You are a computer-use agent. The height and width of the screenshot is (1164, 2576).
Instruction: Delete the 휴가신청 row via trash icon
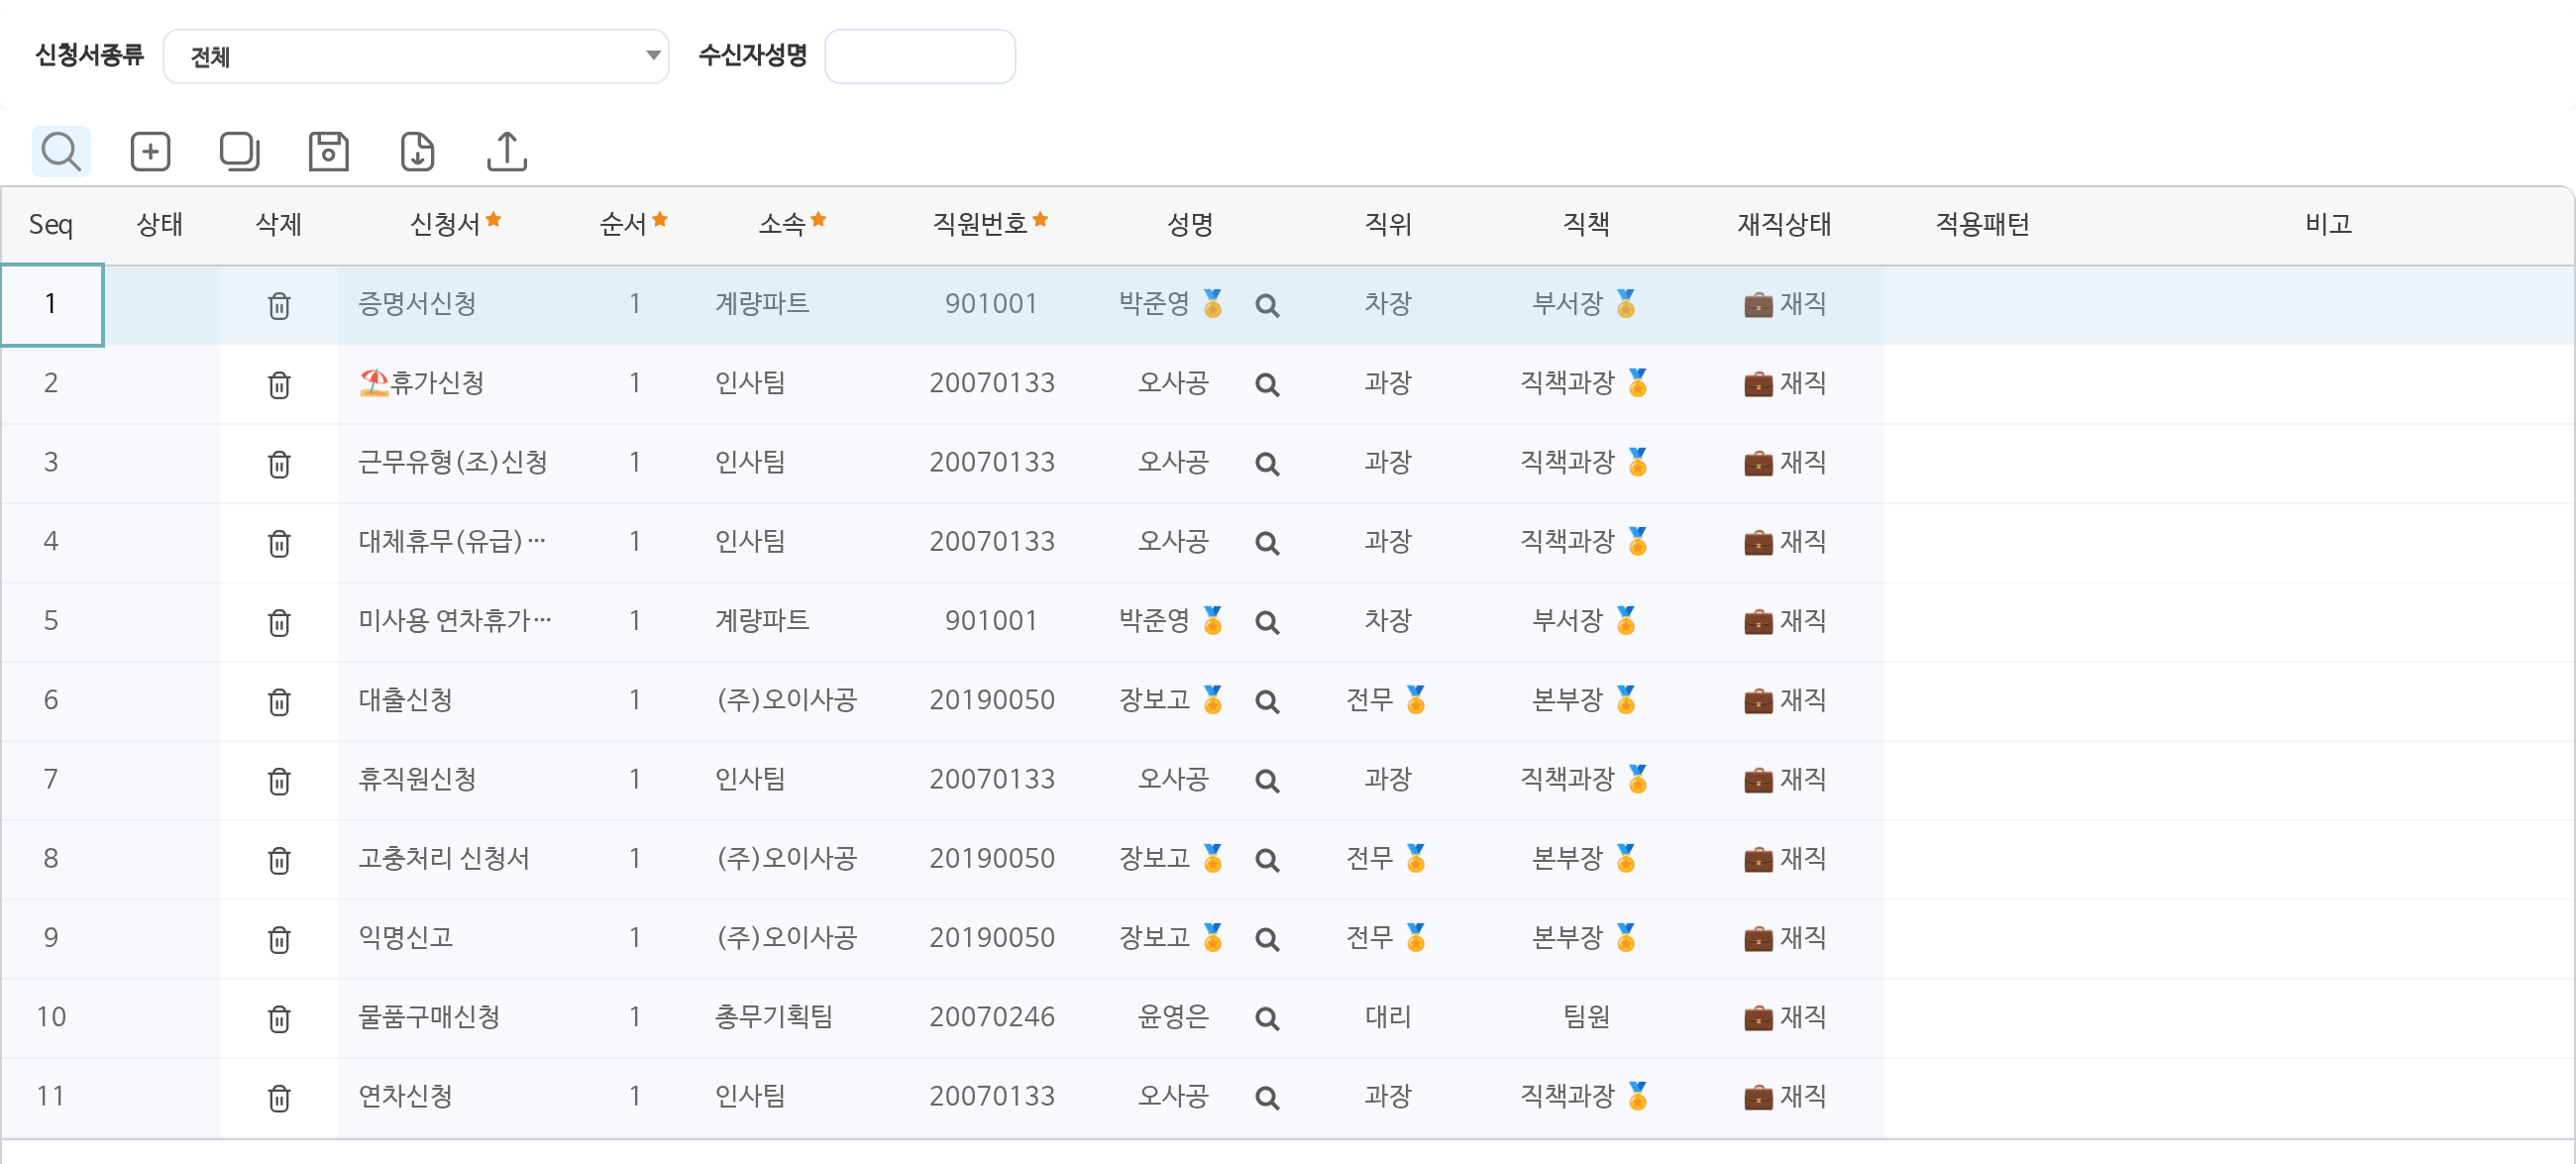(279, 385)
